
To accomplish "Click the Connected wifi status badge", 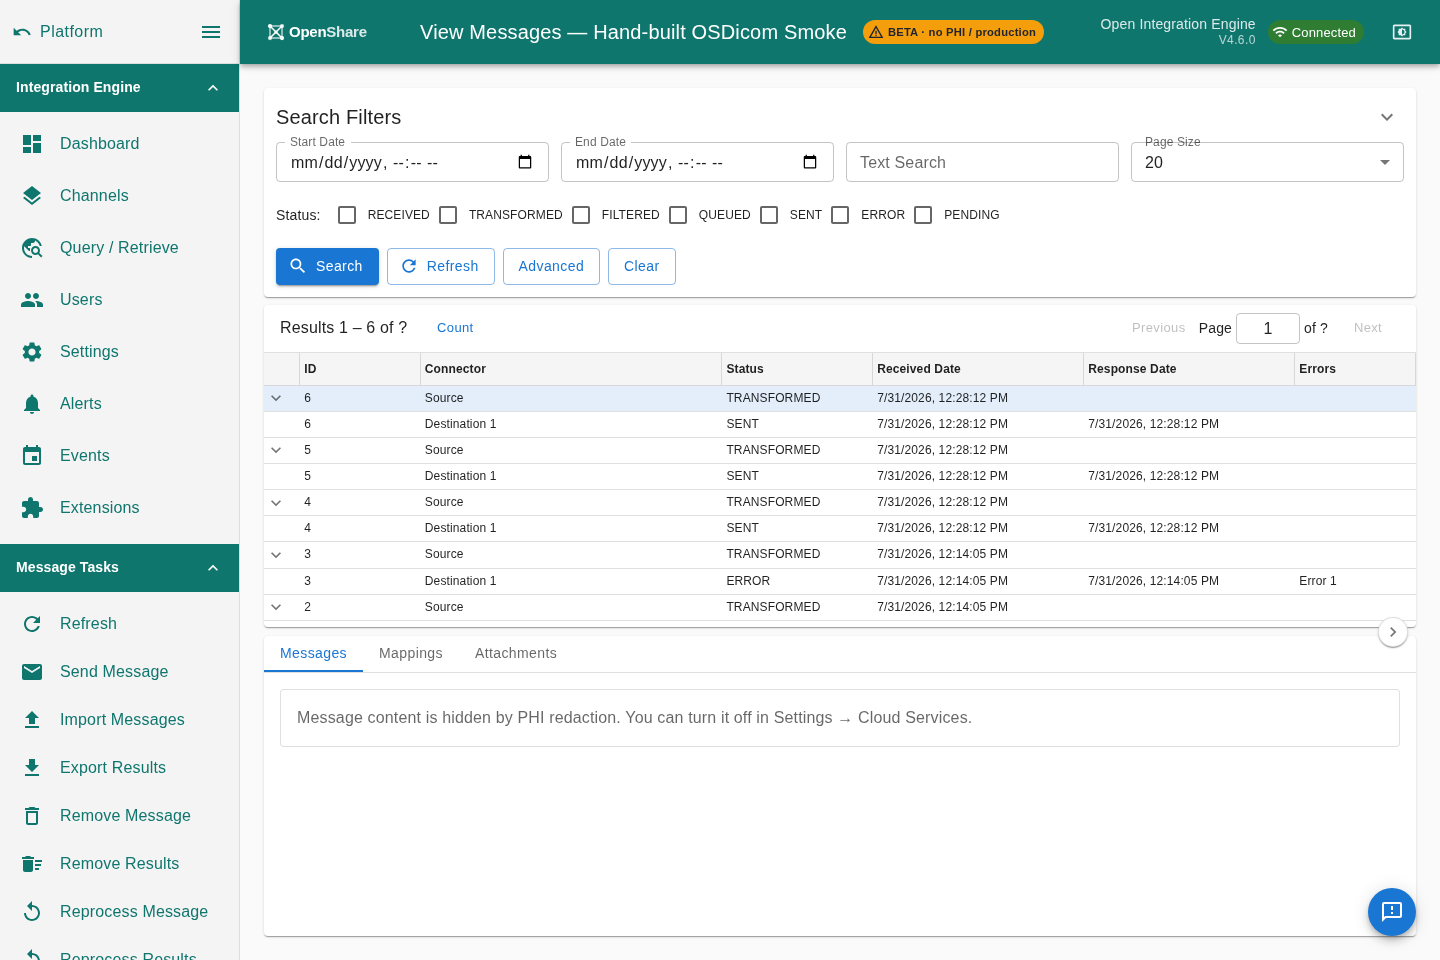I will coord(1315,32).
